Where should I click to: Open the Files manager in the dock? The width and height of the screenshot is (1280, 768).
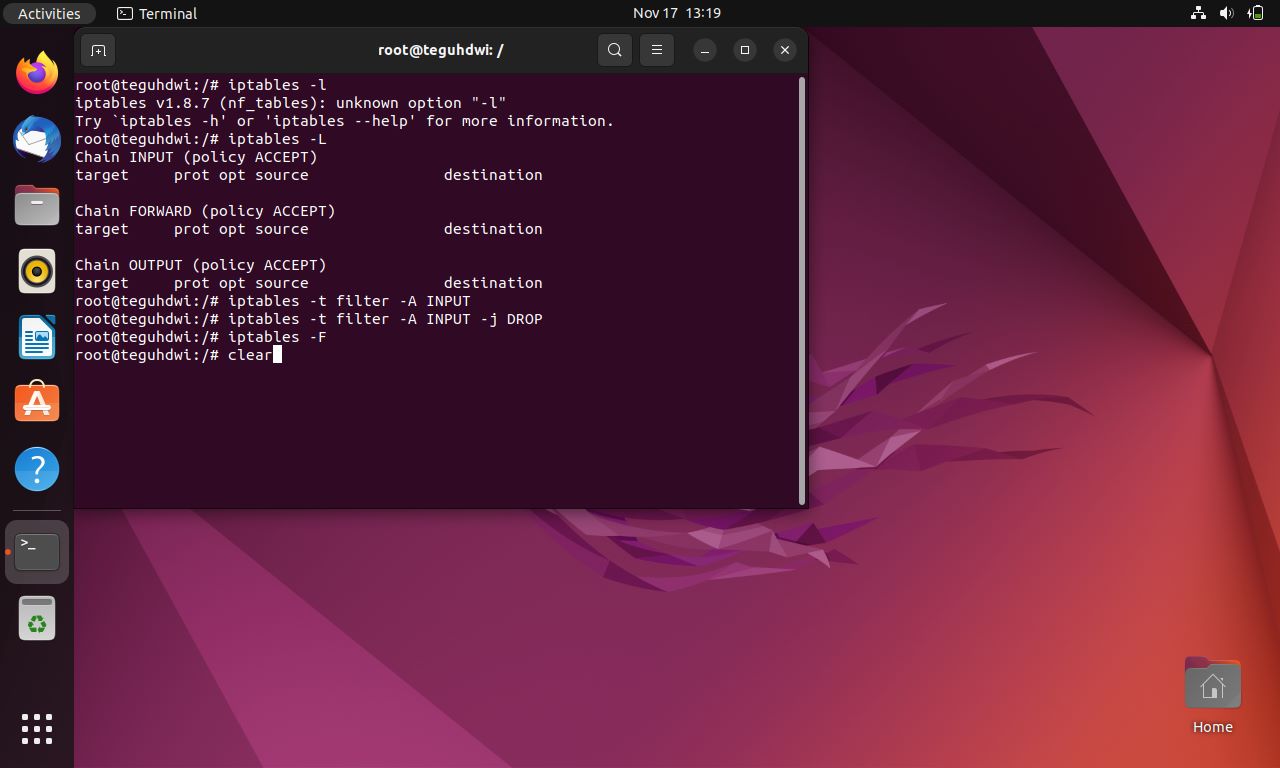coord(37,205)
